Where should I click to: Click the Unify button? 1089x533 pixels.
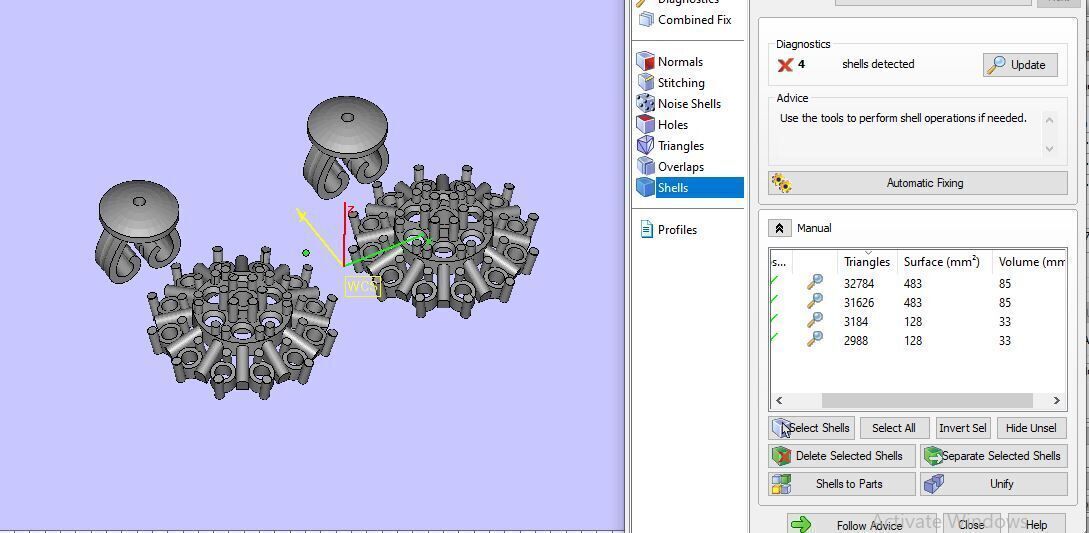tap(994, 484)
